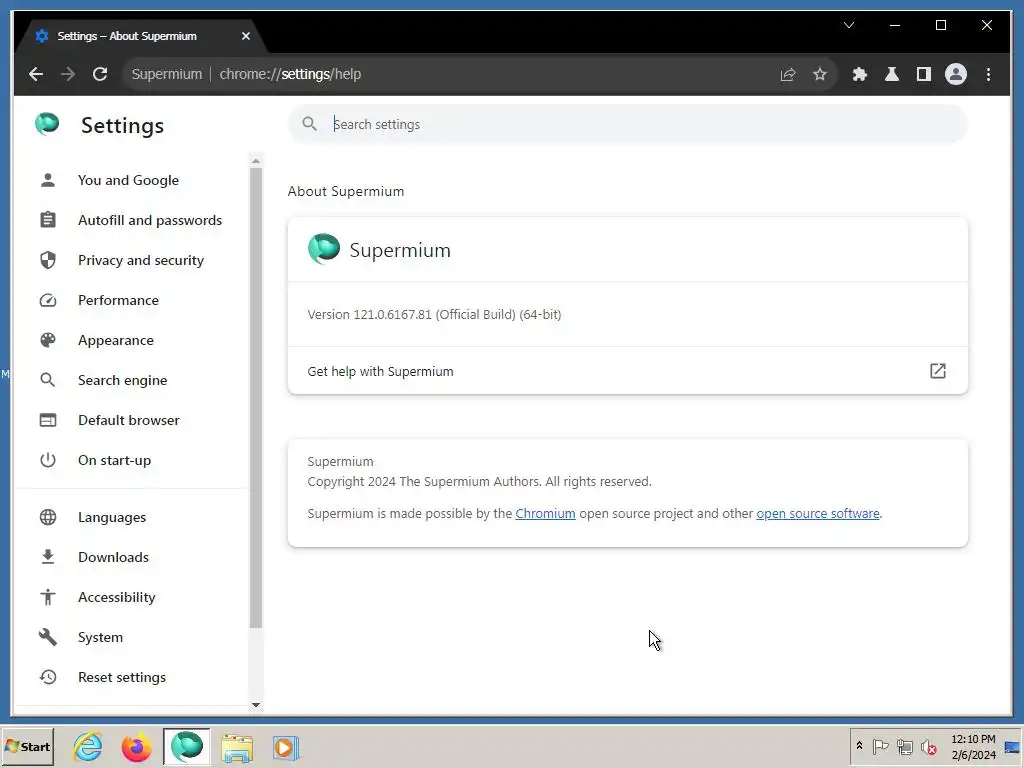Viewport: 1024px width, 768px height.
Task: Follow the Chromium link
Action: [x=545, y=514]
